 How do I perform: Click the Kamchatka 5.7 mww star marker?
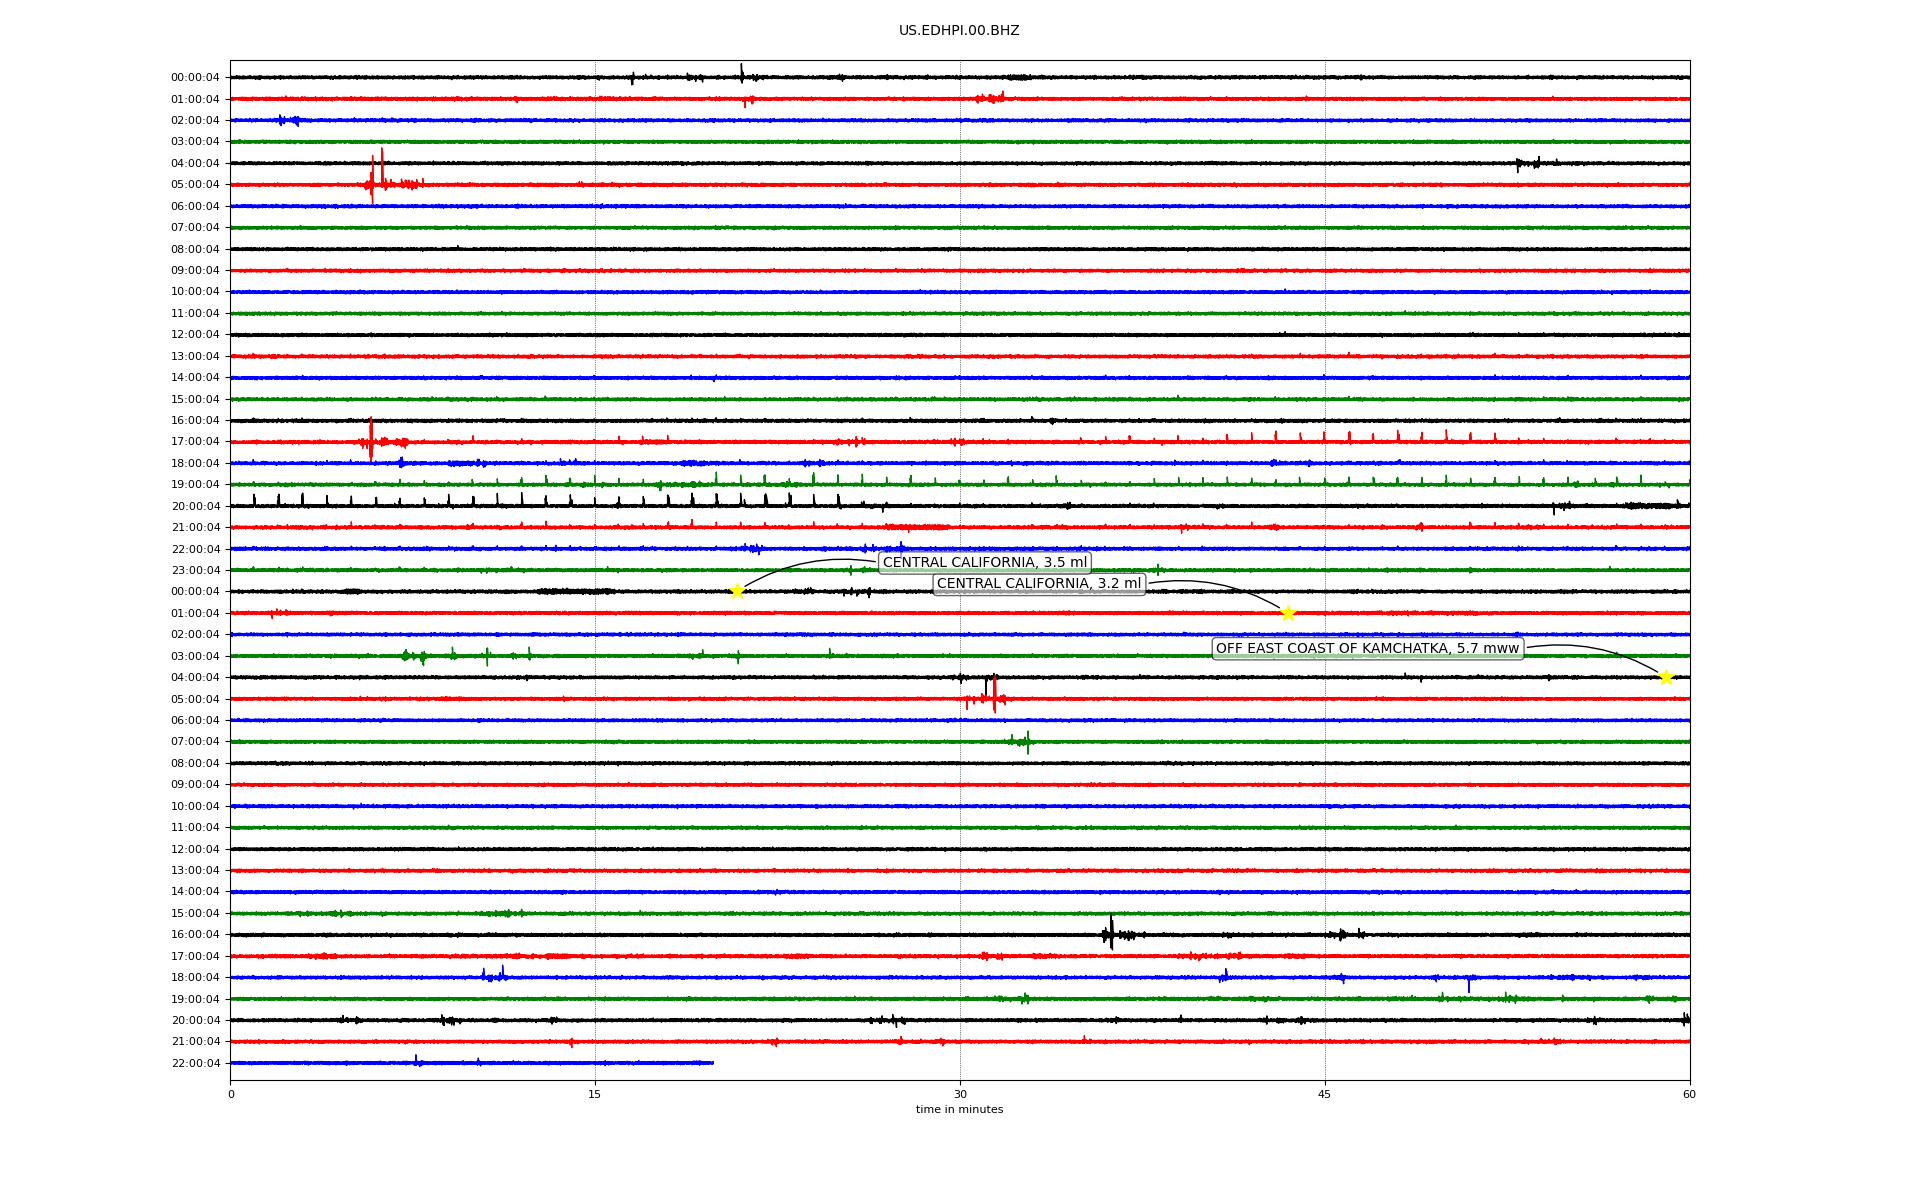(x=1666, y=677)
